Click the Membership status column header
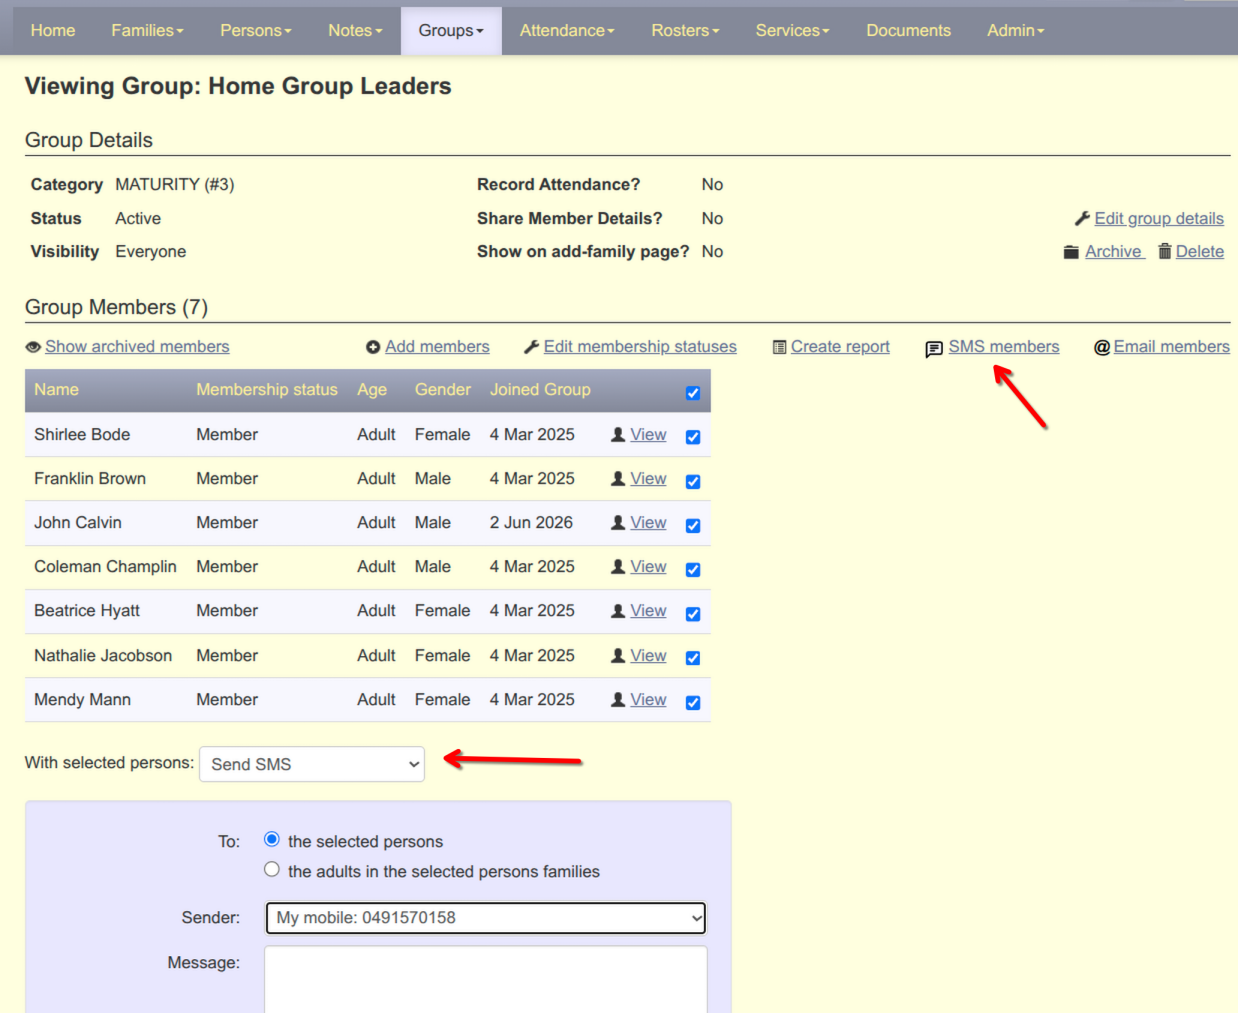 267,390
